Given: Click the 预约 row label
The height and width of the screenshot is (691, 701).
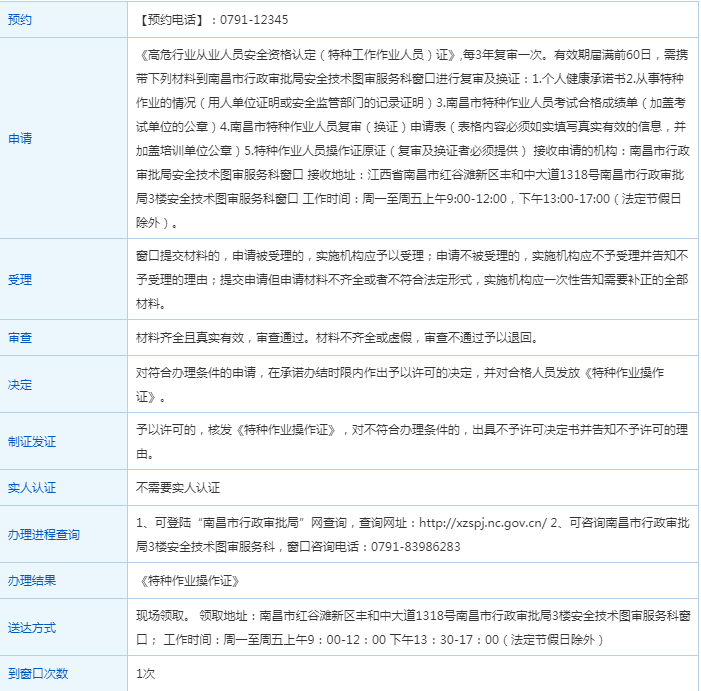Looking at the screenshot, I should pyautogui.click(x=20, y=20).
